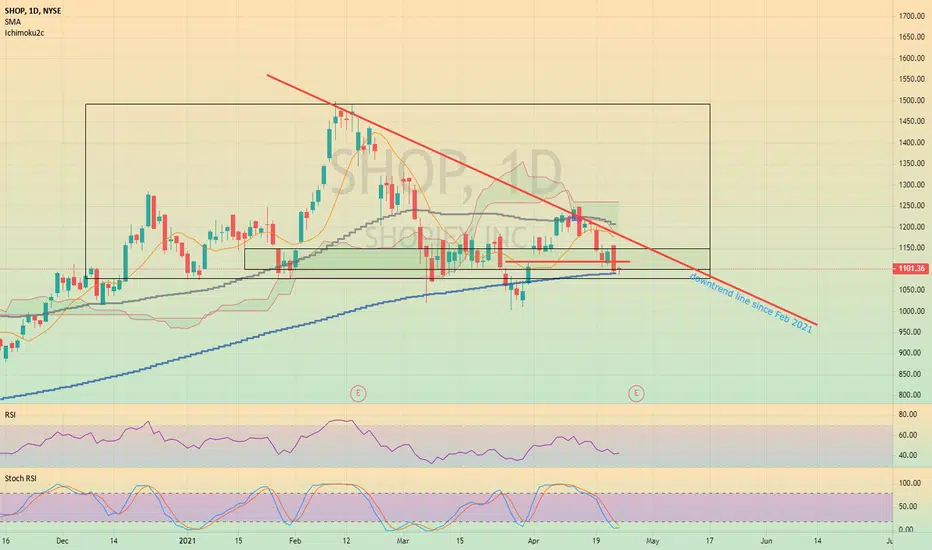
Task: Select the 'downtrend line since Feb 2021' annotation
Action: (x=750, y=303)
